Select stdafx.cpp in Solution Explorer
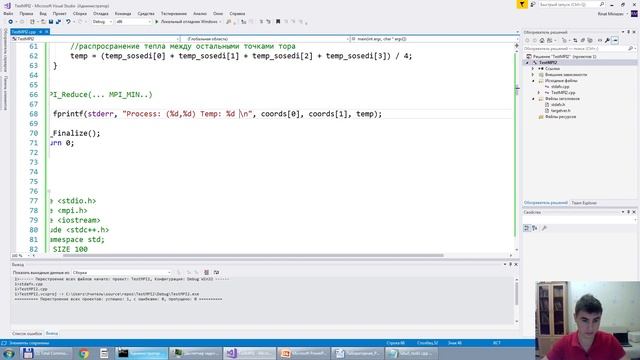The width and height of the screenshot is (640, 360). tap(560, 87)
